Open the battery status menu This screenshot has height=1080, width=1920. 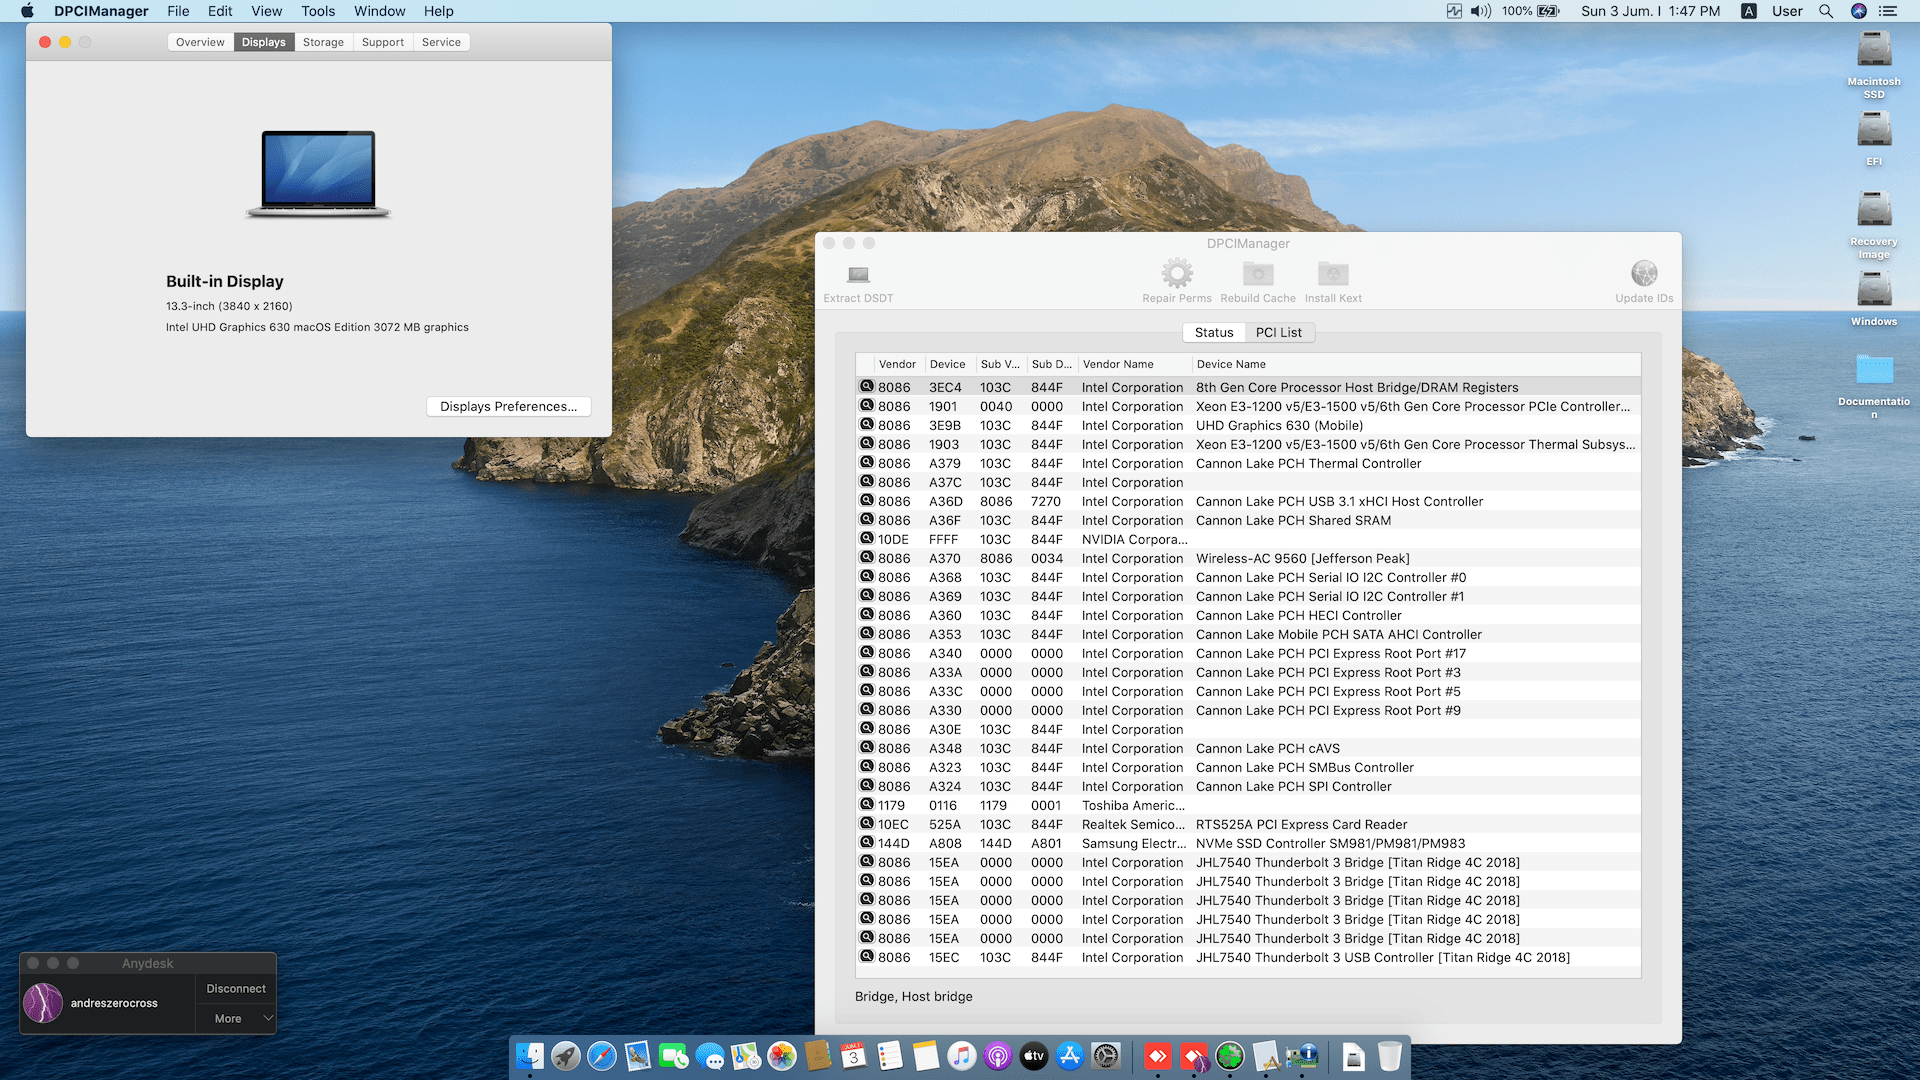coord(1547,11)
